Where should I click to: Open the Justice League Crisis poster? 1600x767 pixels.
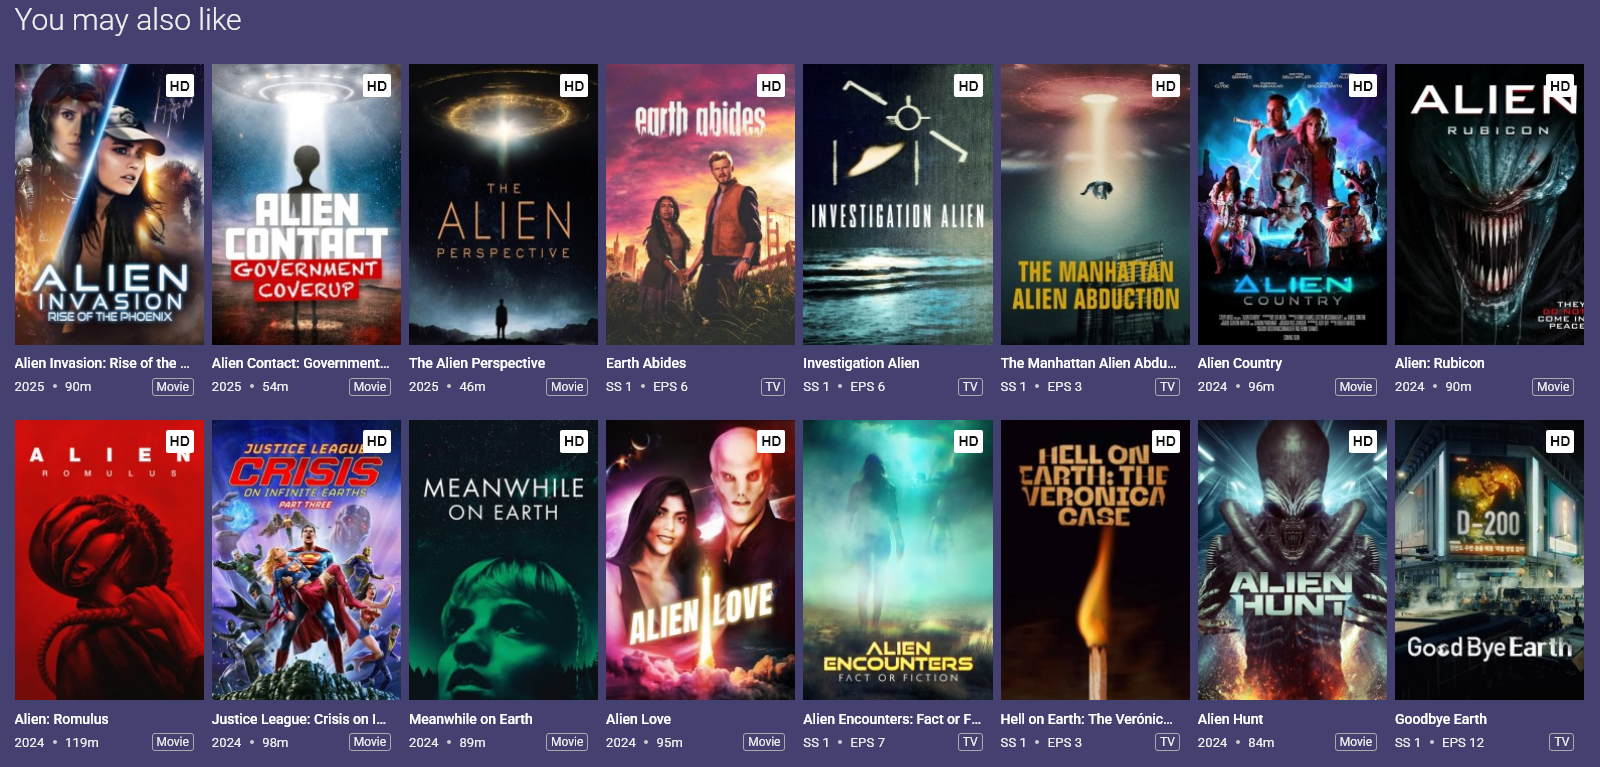(306, 560)
